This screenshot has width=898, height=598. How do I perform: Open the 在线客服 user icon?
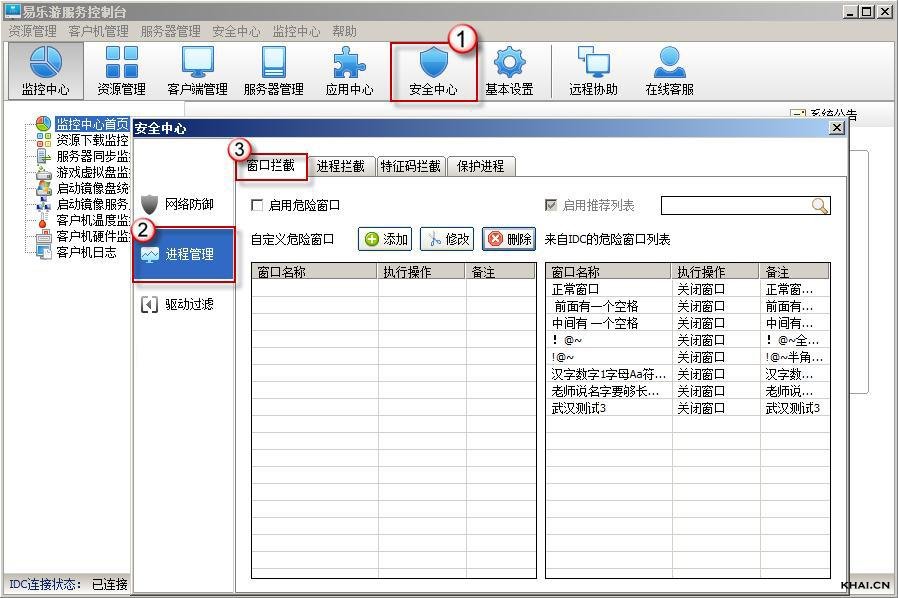click(x=669, y=70)
